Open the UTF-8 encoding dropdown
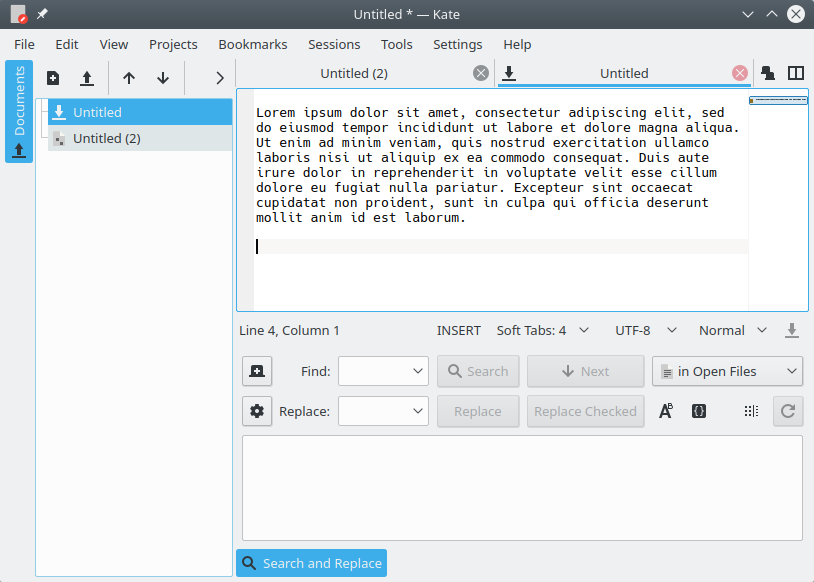The height and width of the screenshot is (582, 814). coord(646,331)
